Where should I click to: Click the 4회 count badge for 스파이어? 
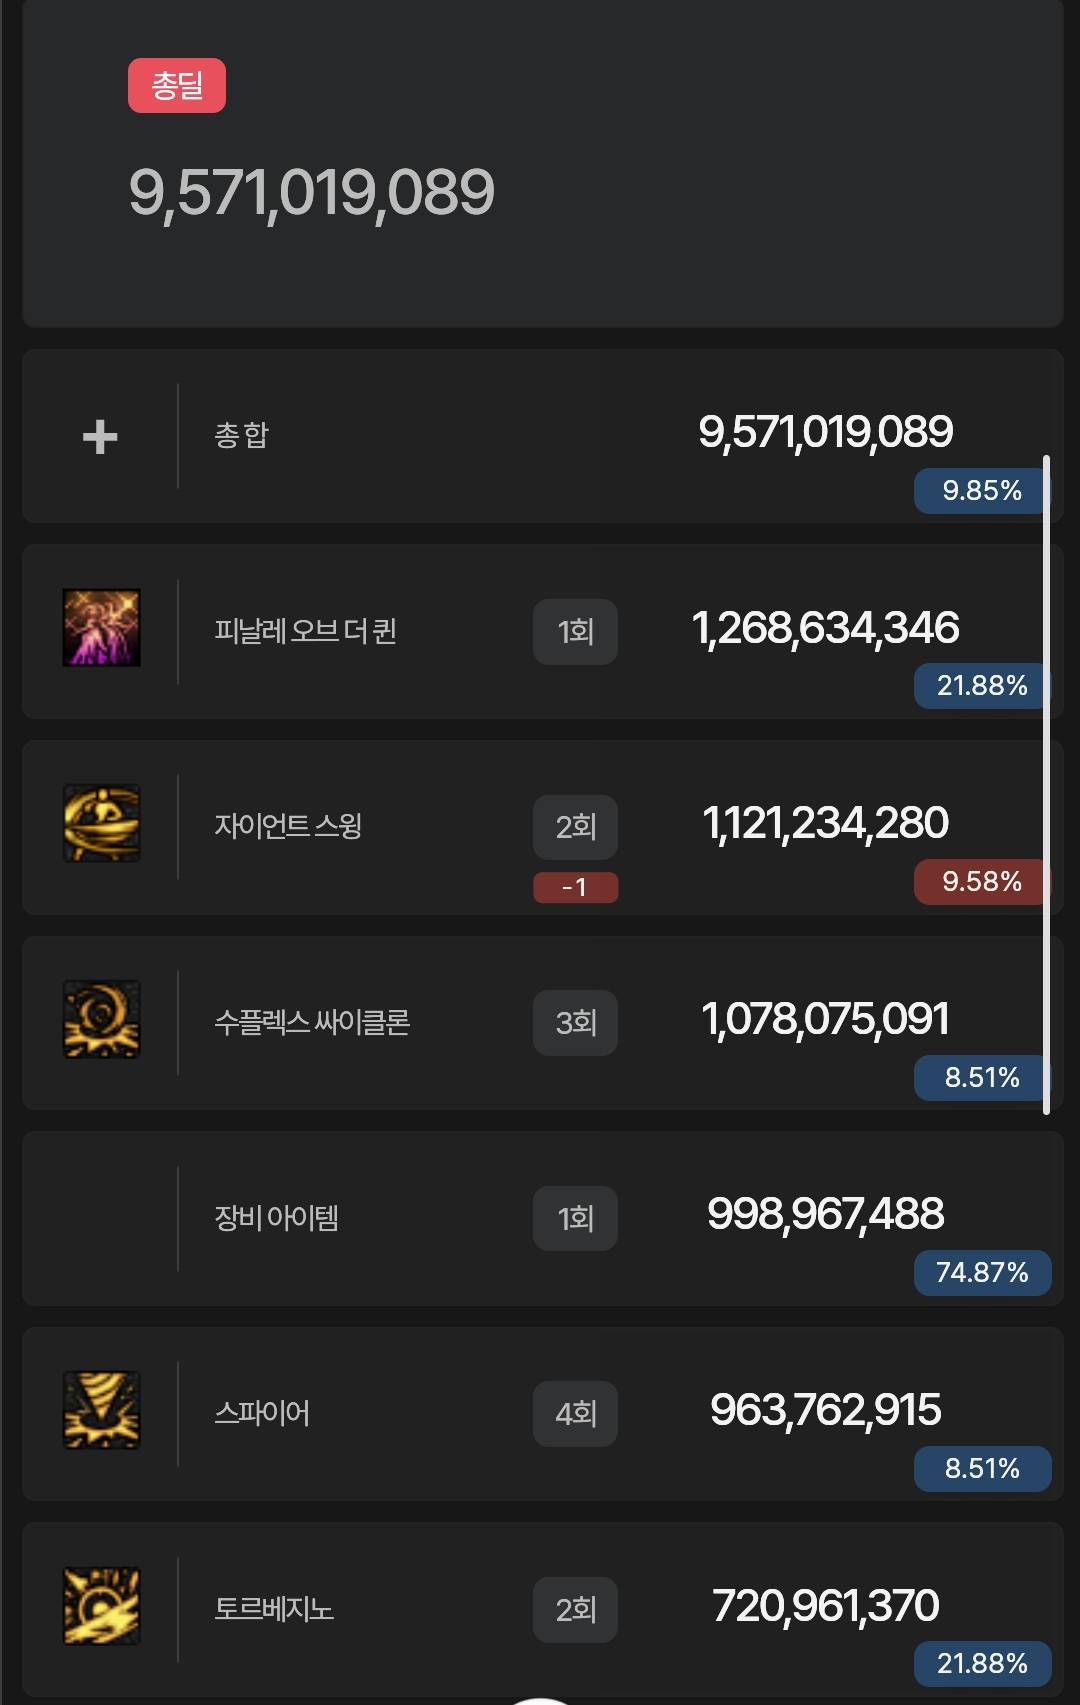point(575,1414)
